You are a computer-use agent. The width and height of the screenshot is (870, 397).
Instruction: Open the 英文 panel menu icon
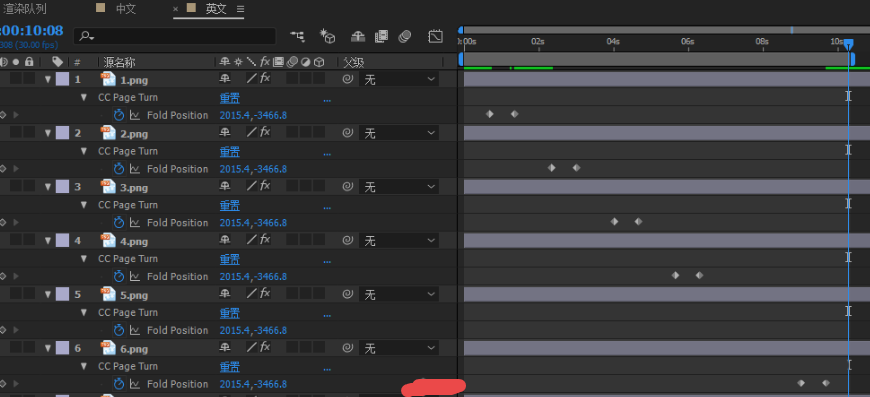pos(240,9)
